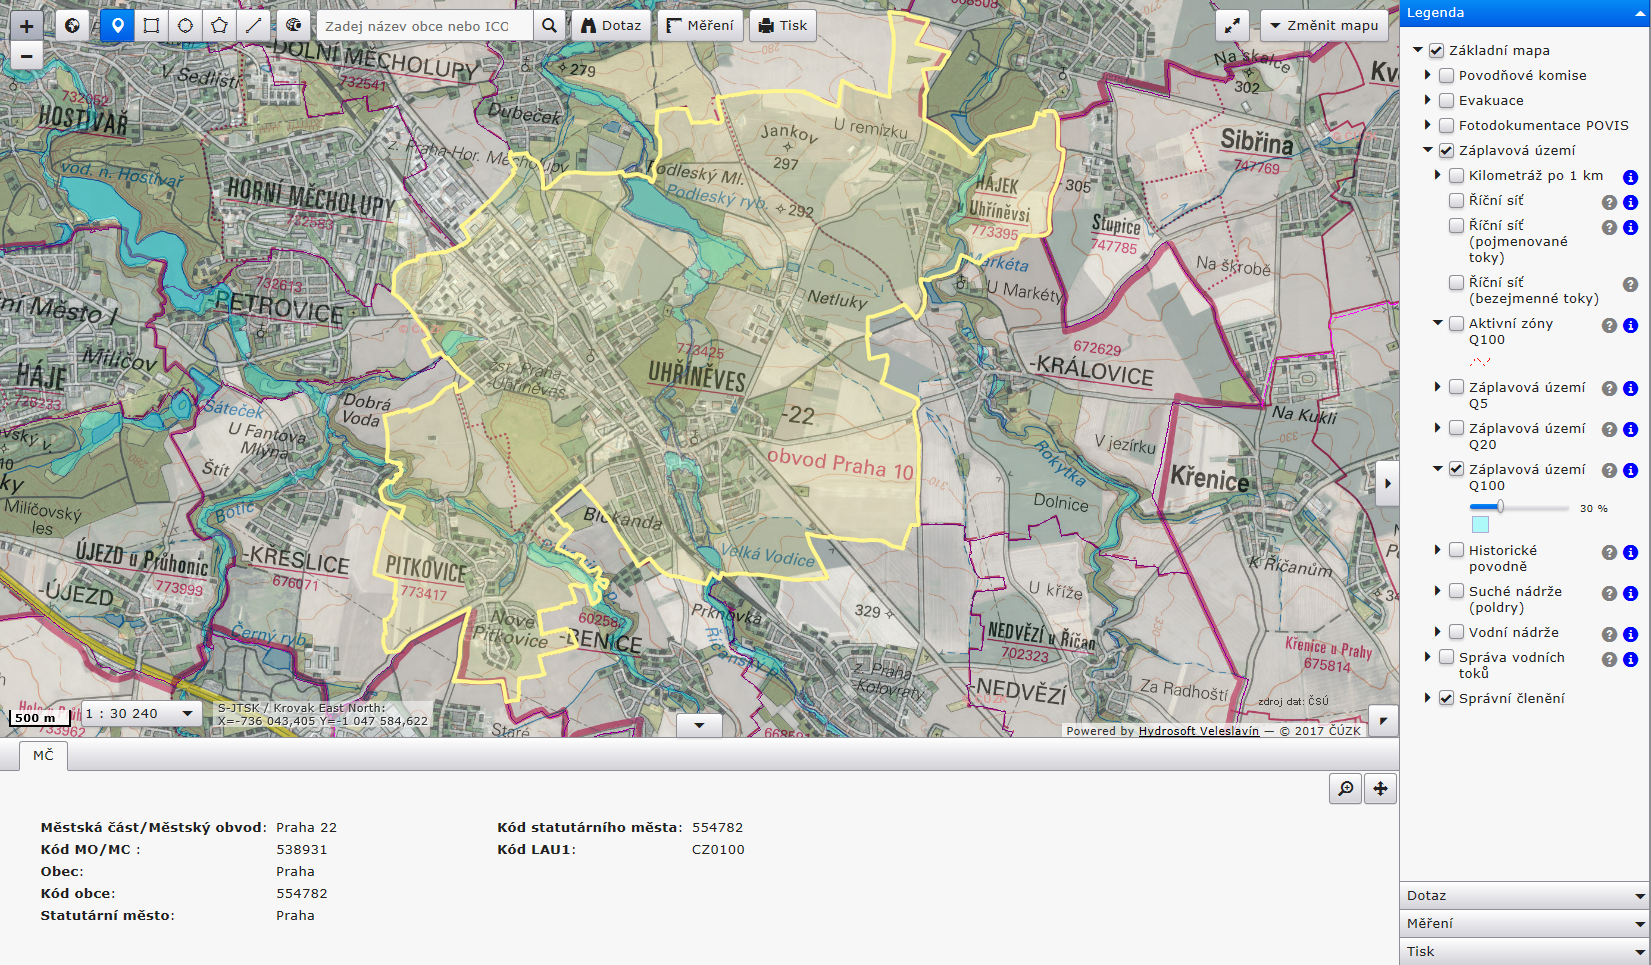The width and height of the screenshot is (1651, 965).
Task: Enable Fotodokumentace POVIS layer
Action: point(1446,125)
